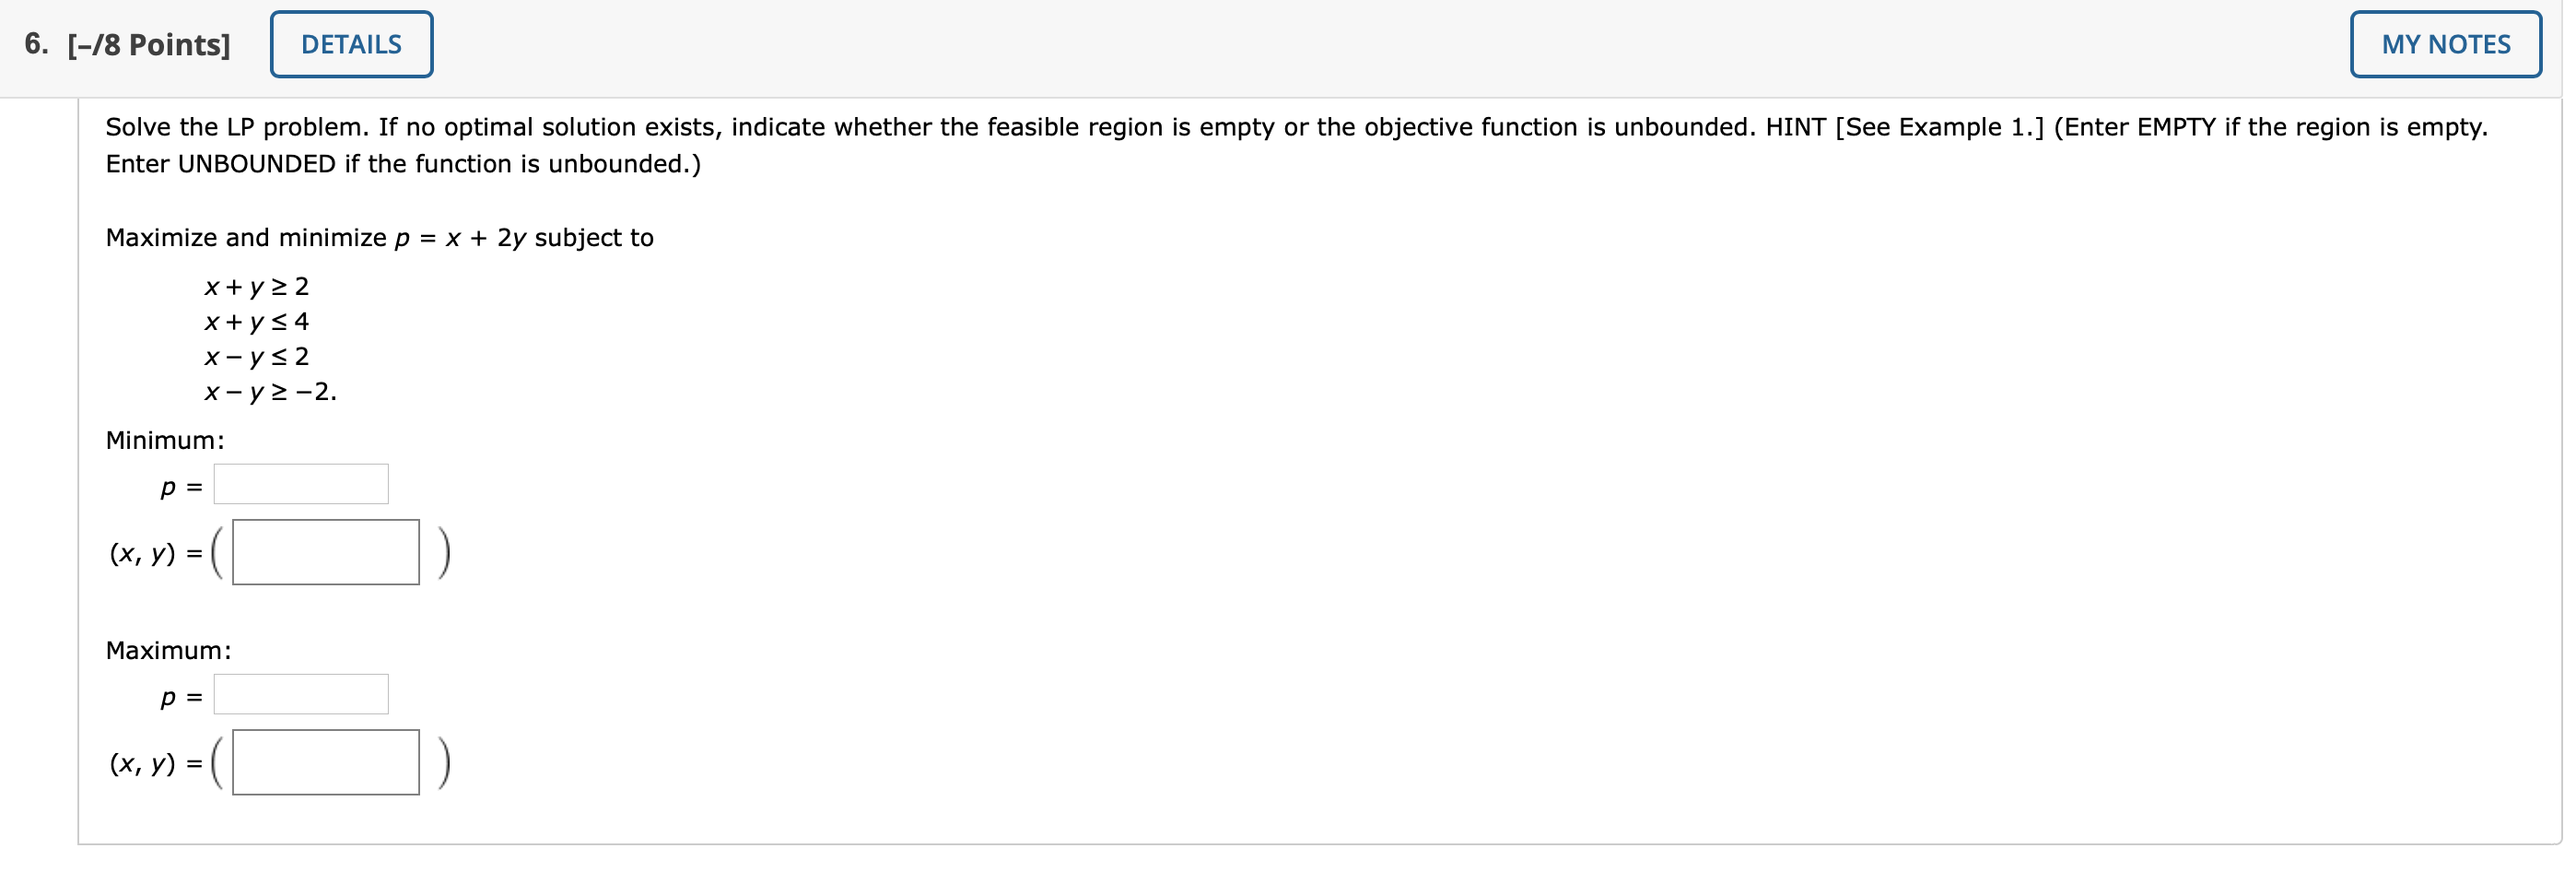Select the Minimum: section label
Image resolution: width=2576 pixels, height=872 pixels.
click(164, 439)
